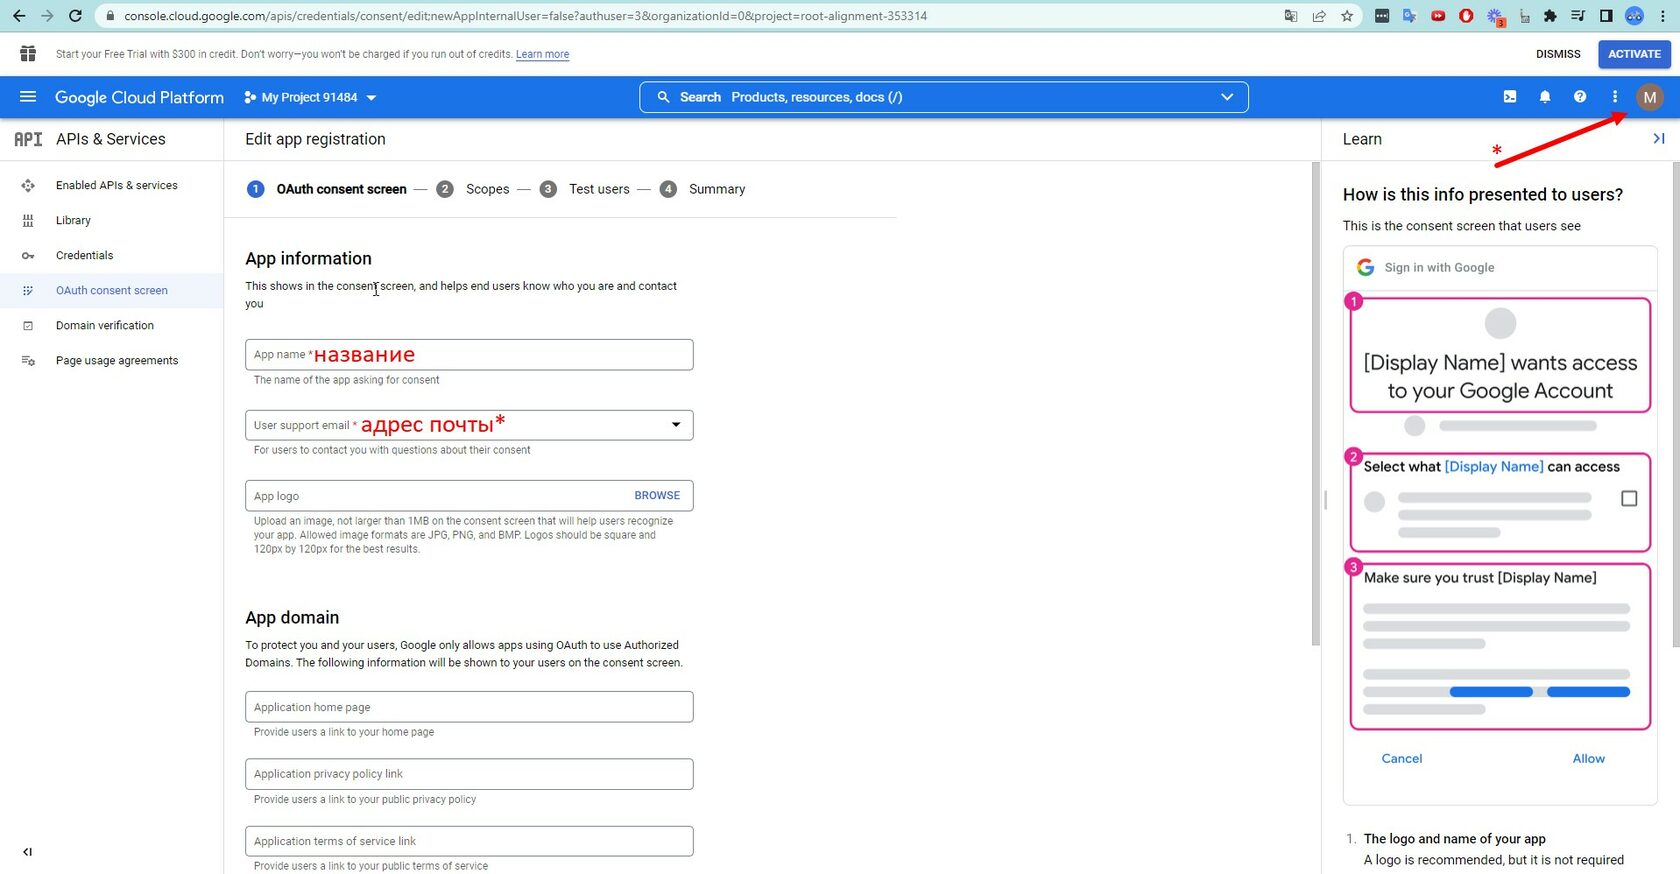This screenshot has width=1680, height=874.
Task: Open Chrome's three-dot menu
Action: pyautogui.click(x=1663, y=16)
